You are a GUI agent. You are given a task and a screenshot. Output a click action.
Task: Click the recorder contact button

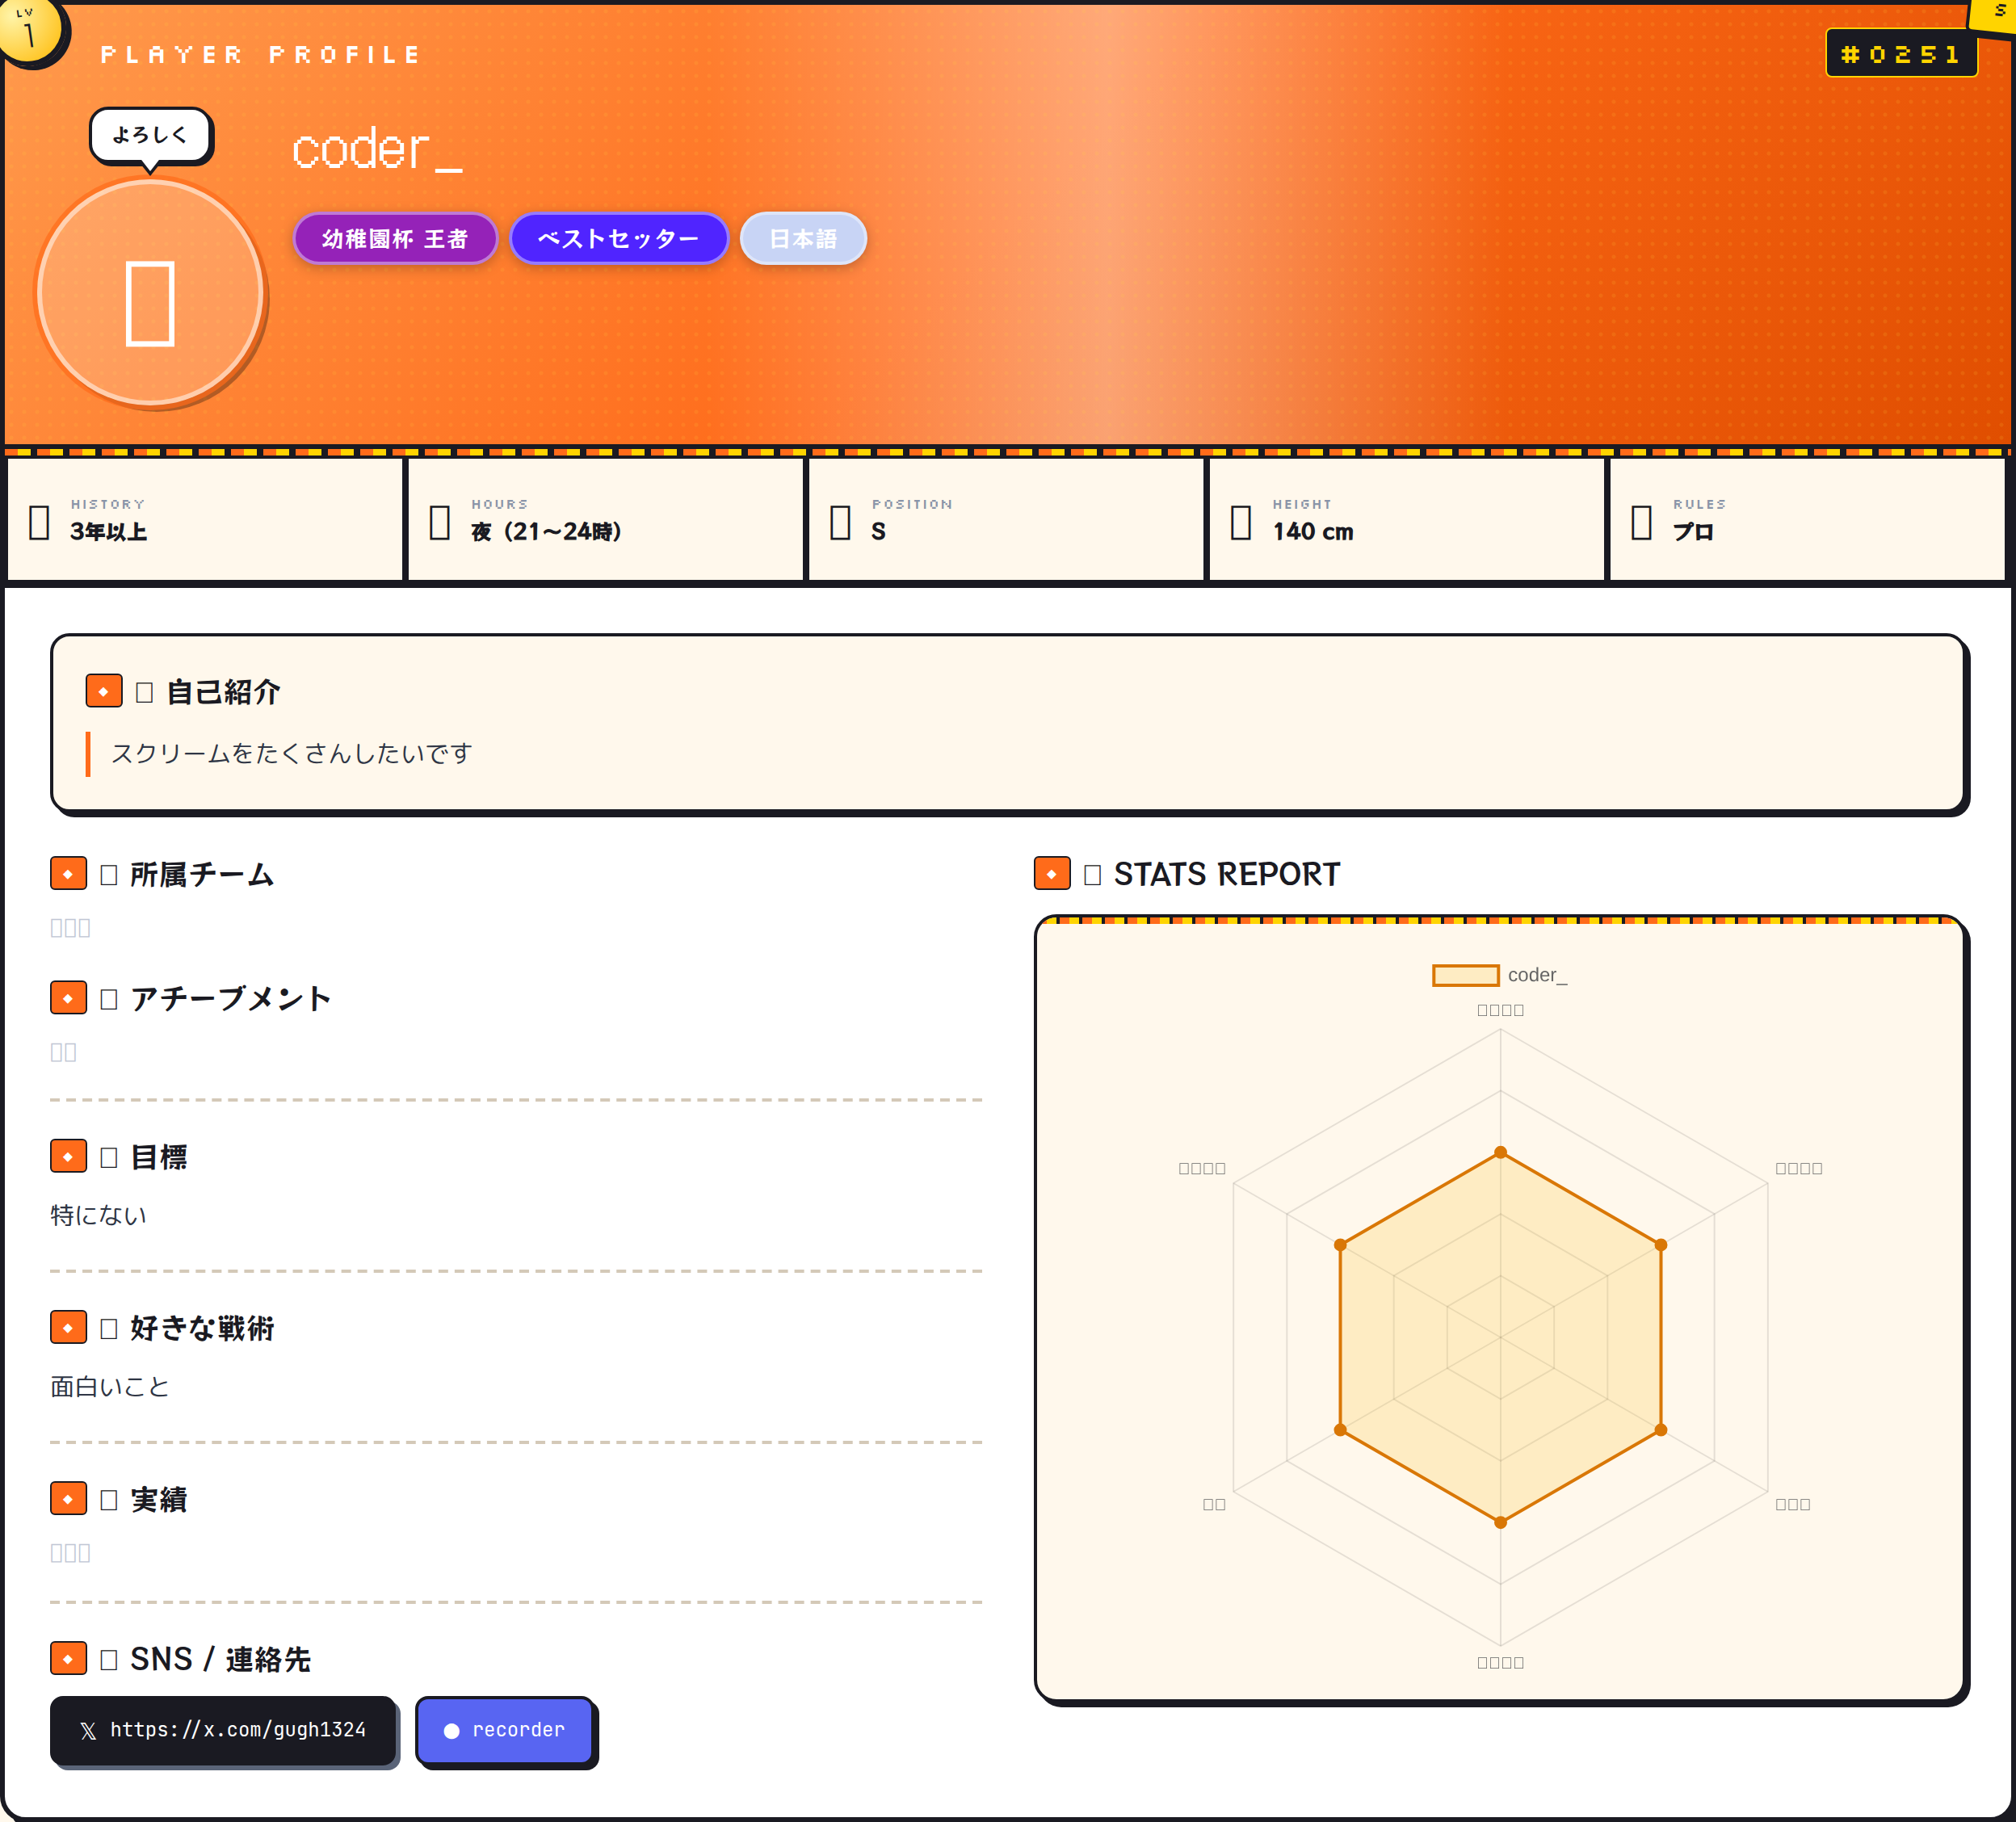pos(505,1730)
